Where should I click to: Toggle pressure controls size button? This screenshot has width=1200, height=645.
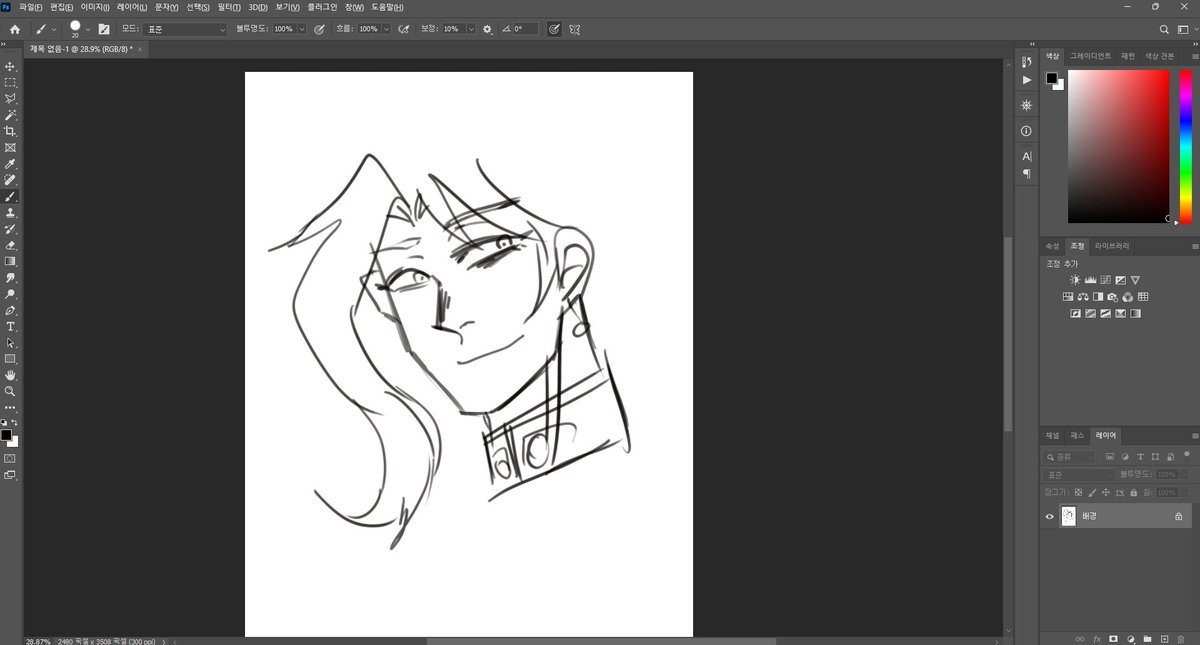pos(554,29)
